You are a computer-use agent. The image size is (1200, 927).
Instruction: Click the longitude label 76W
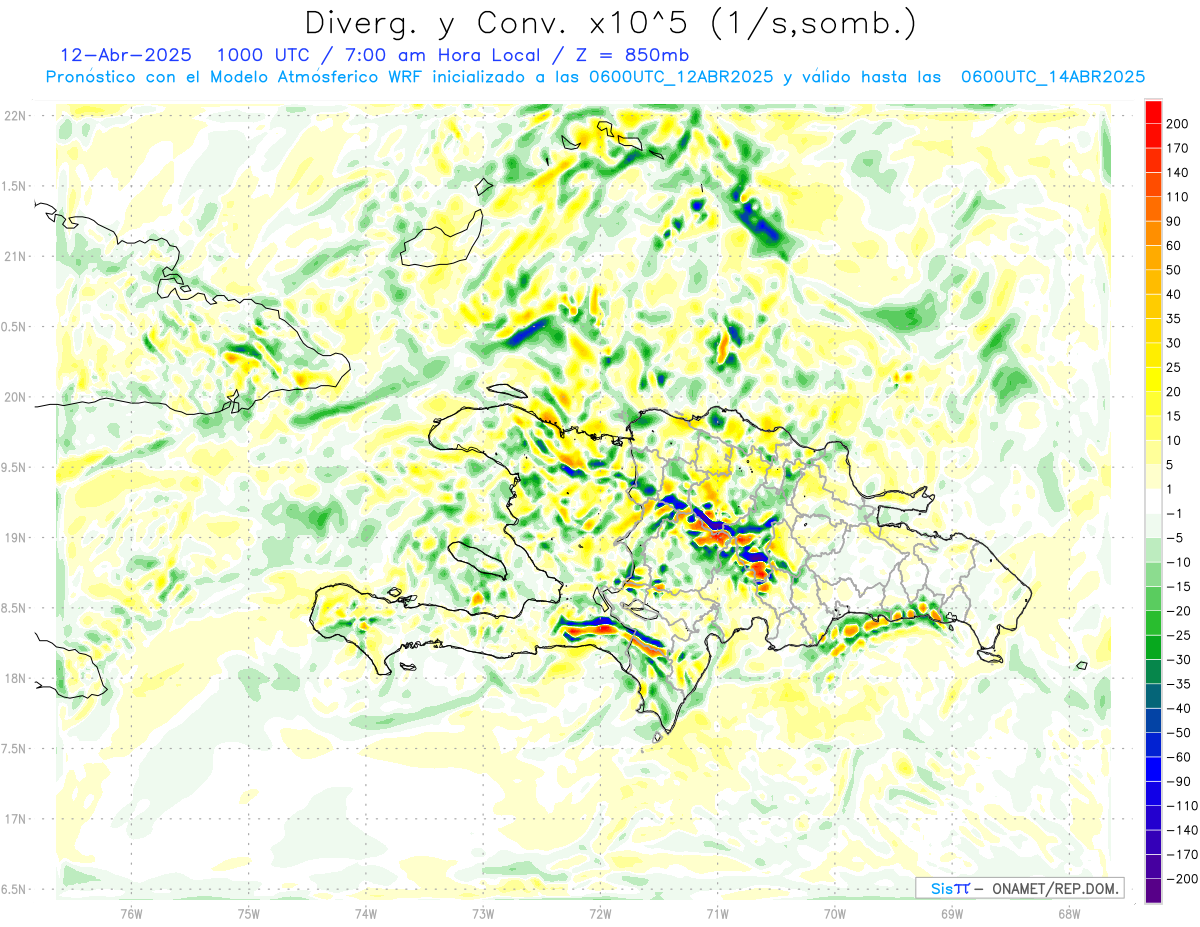(x=131, y=913)
